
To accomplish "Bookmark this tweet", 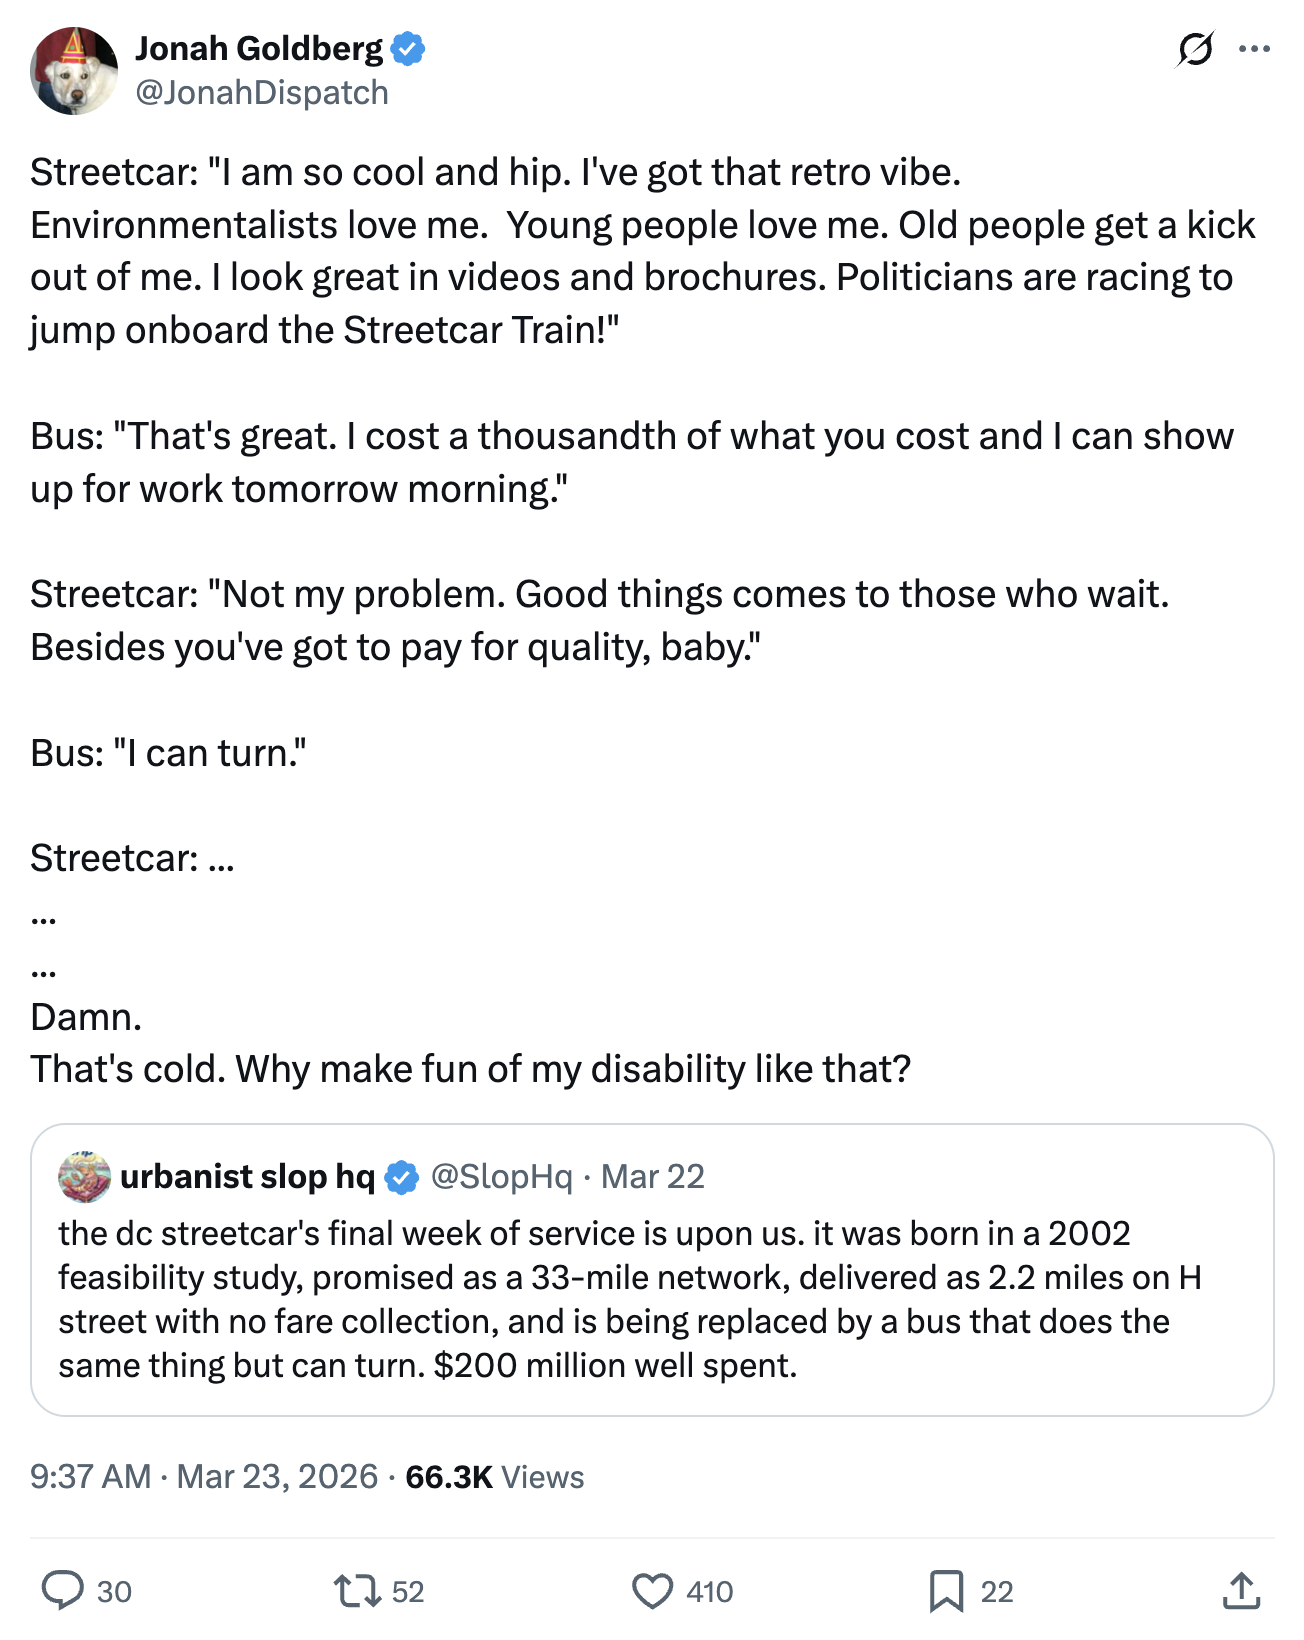I will pos(945,1590).
